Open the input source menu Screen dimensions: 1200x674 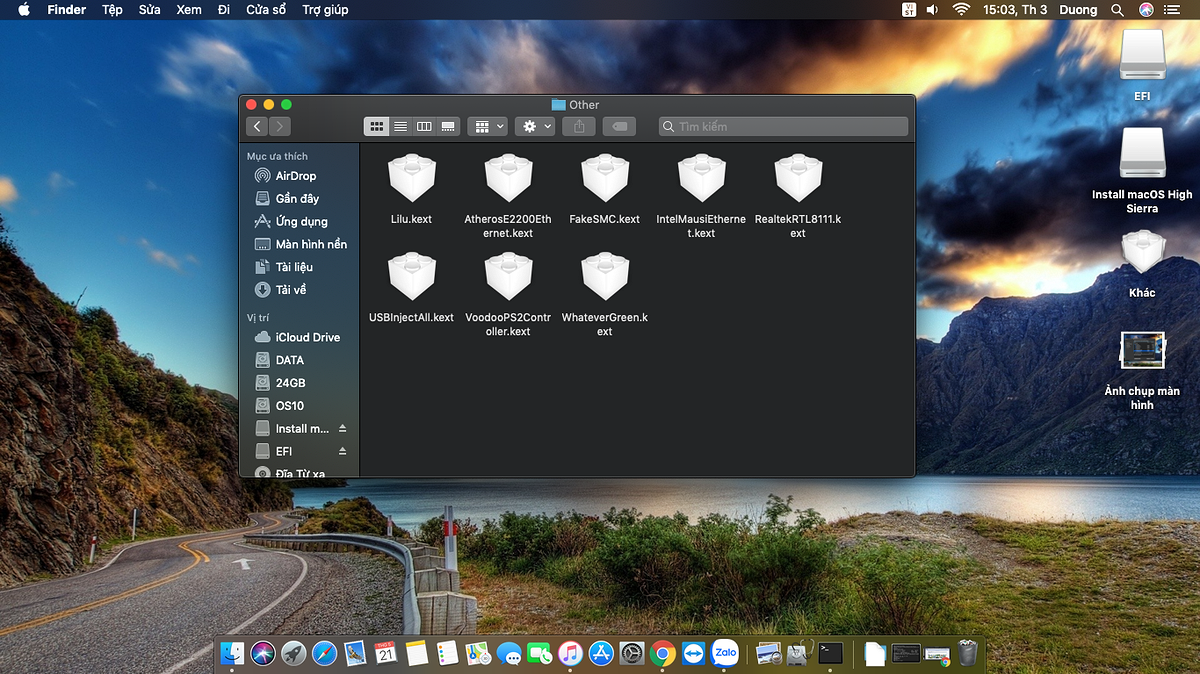click(x=909, y=10)
